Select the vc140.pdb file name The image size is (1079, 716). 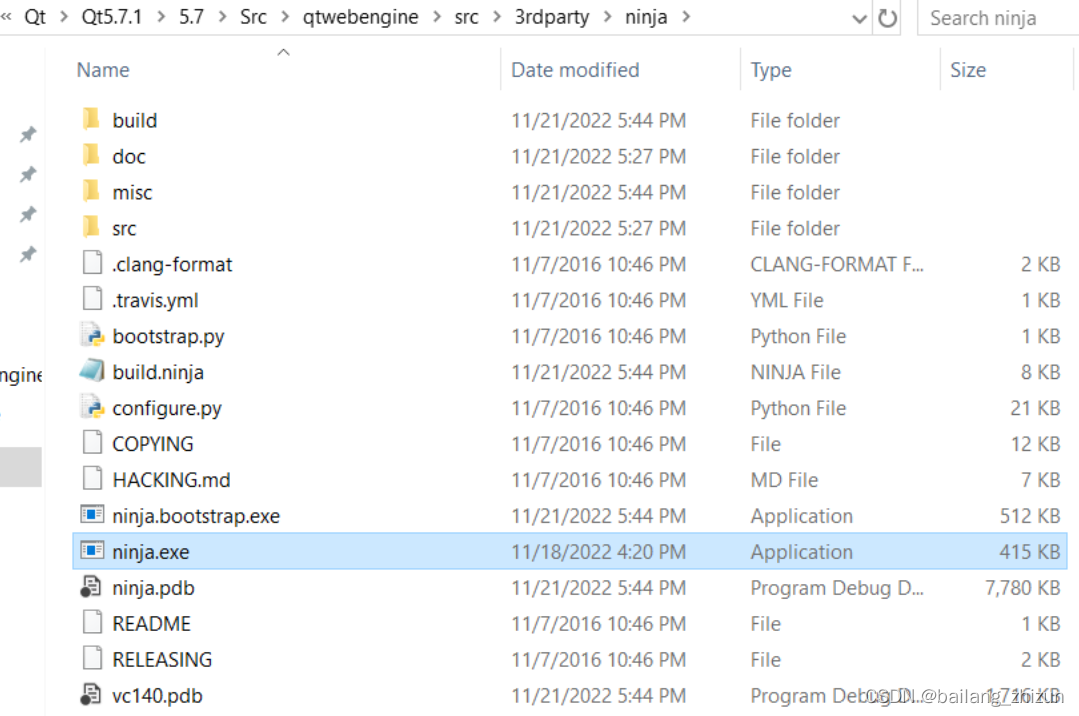158,695
